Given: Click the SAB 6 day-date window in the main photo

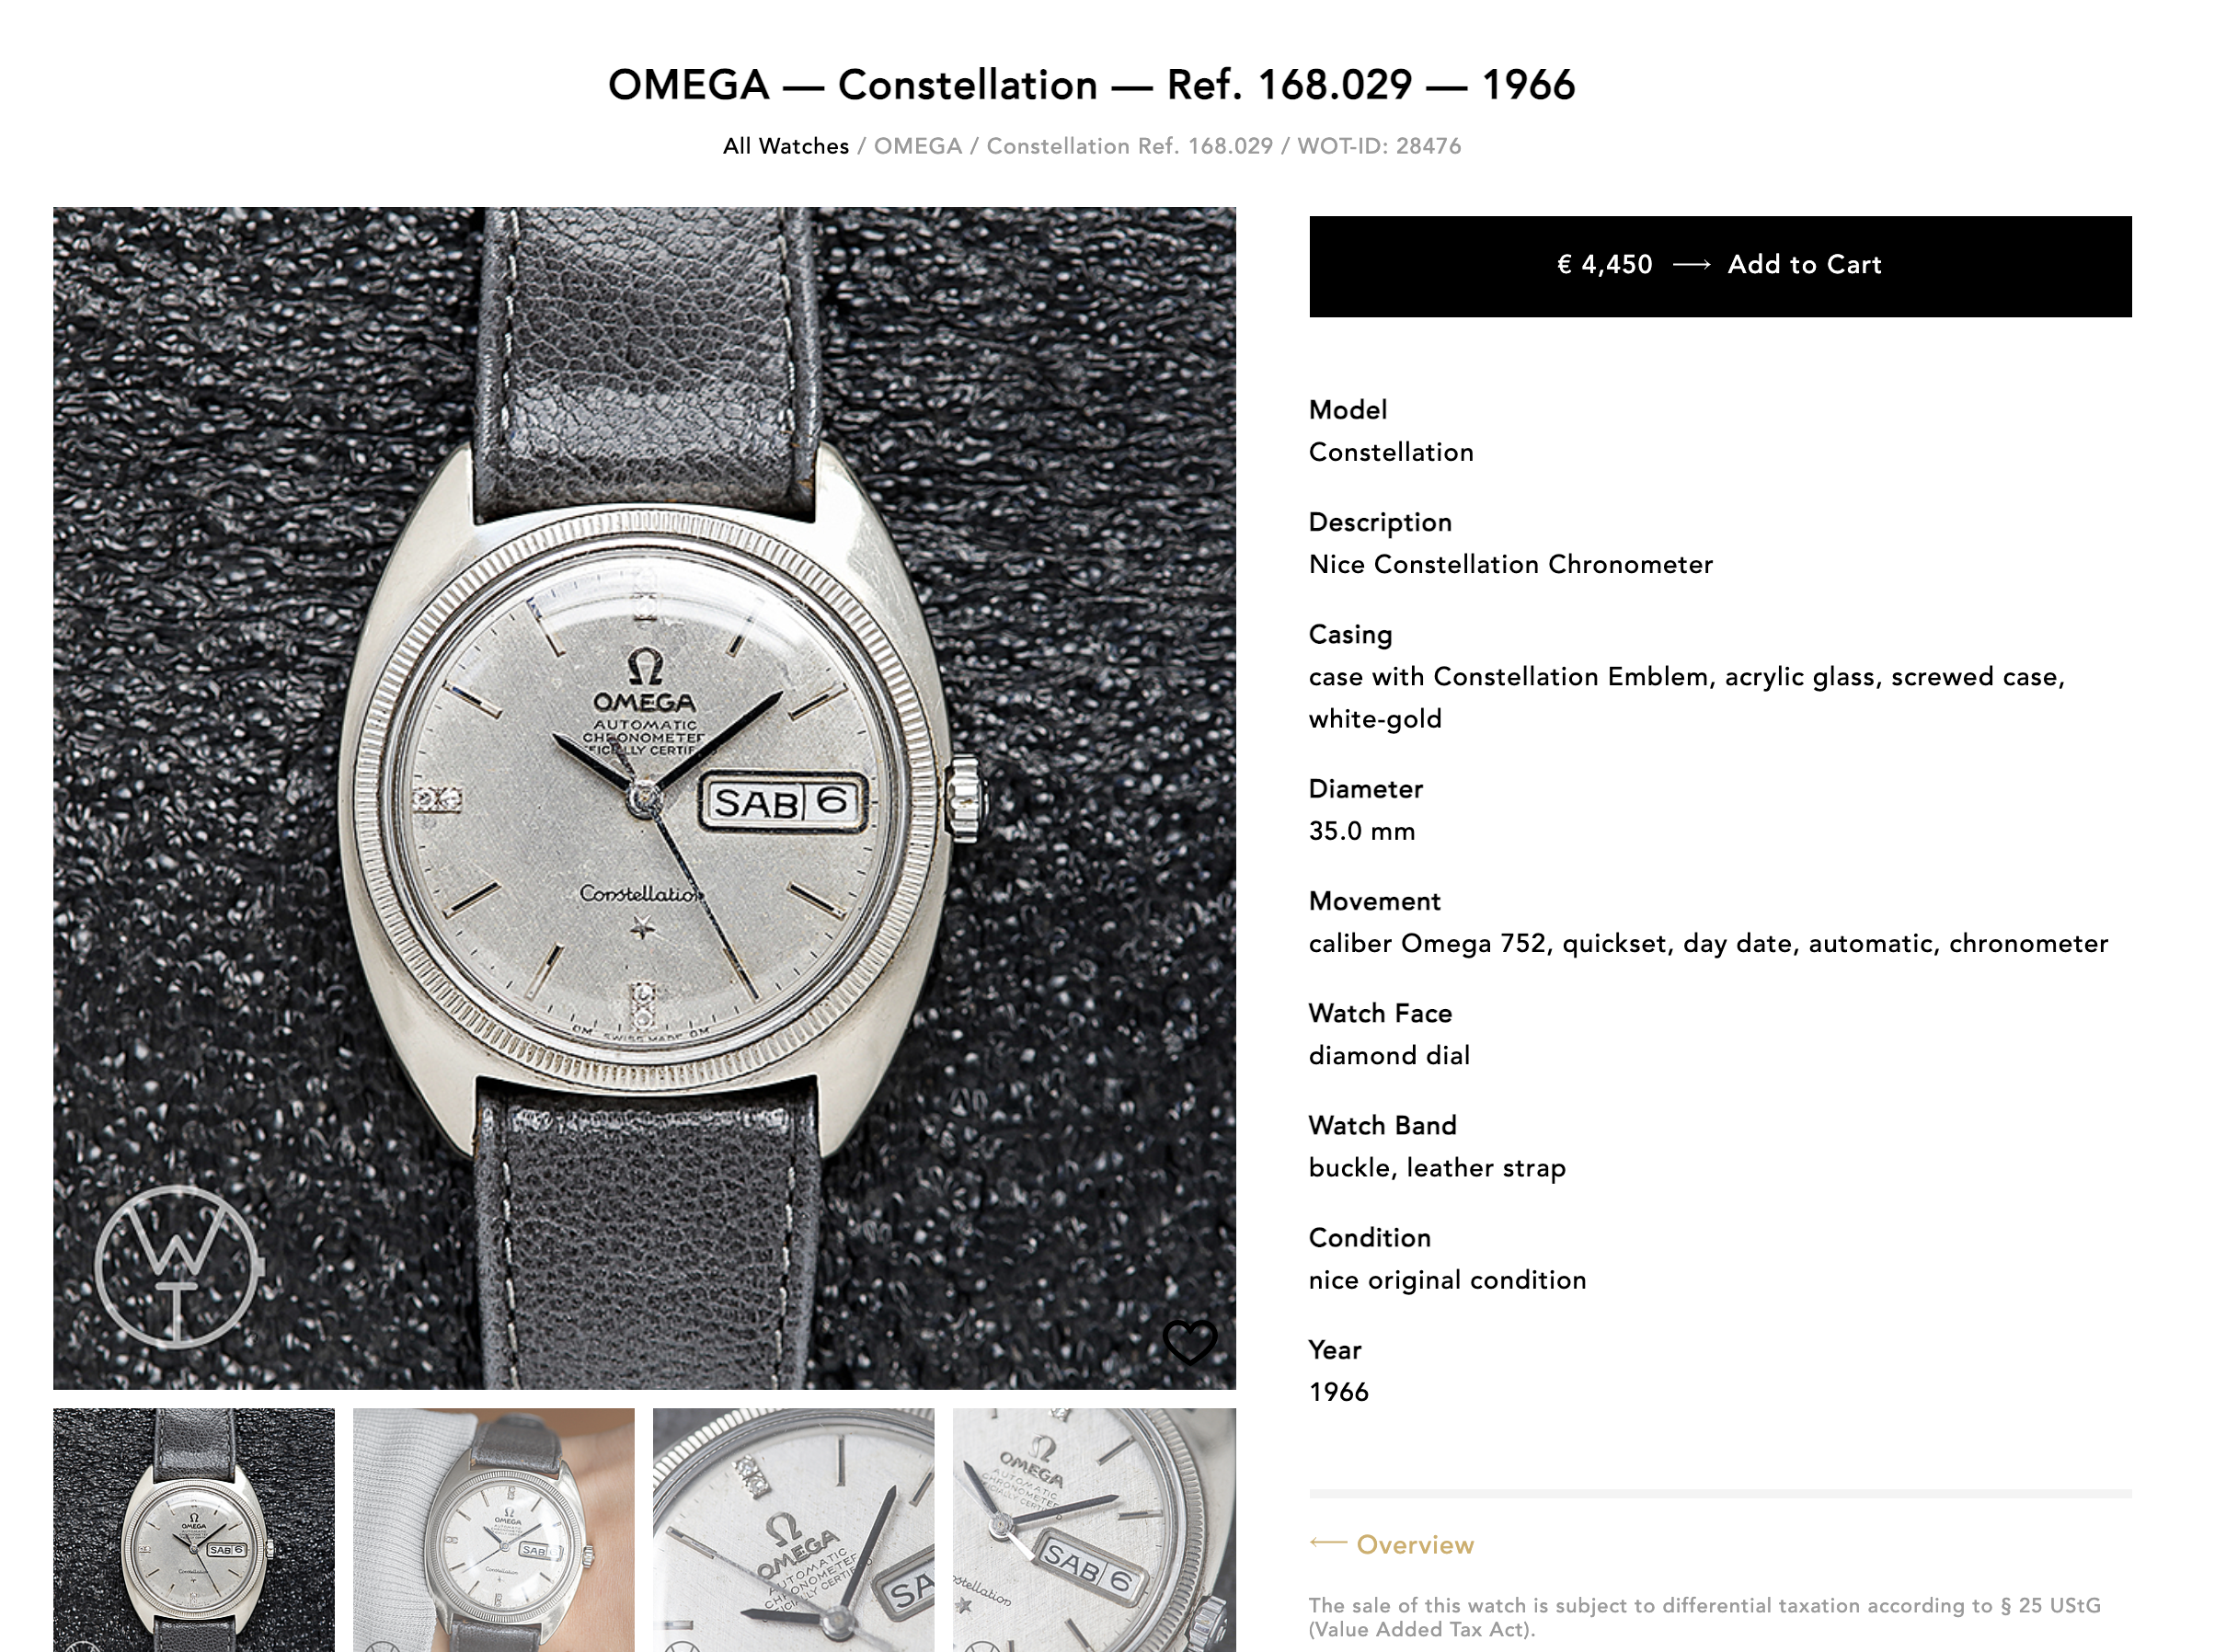Looking at the screenshot, I should (x=782, y=802).
